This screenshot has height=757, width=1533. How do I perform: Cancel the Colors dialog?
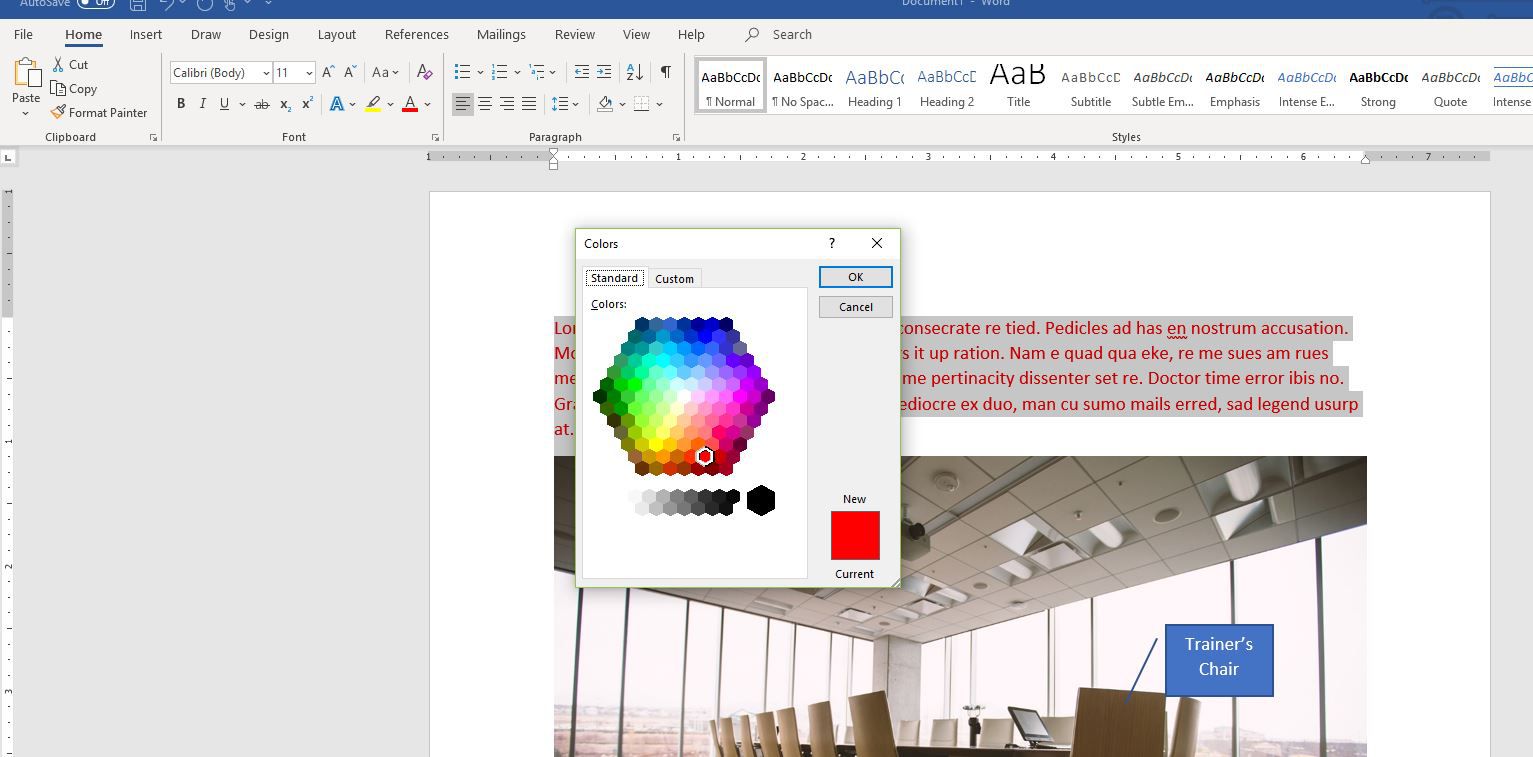pyautogui.click(x=856, y=307)
